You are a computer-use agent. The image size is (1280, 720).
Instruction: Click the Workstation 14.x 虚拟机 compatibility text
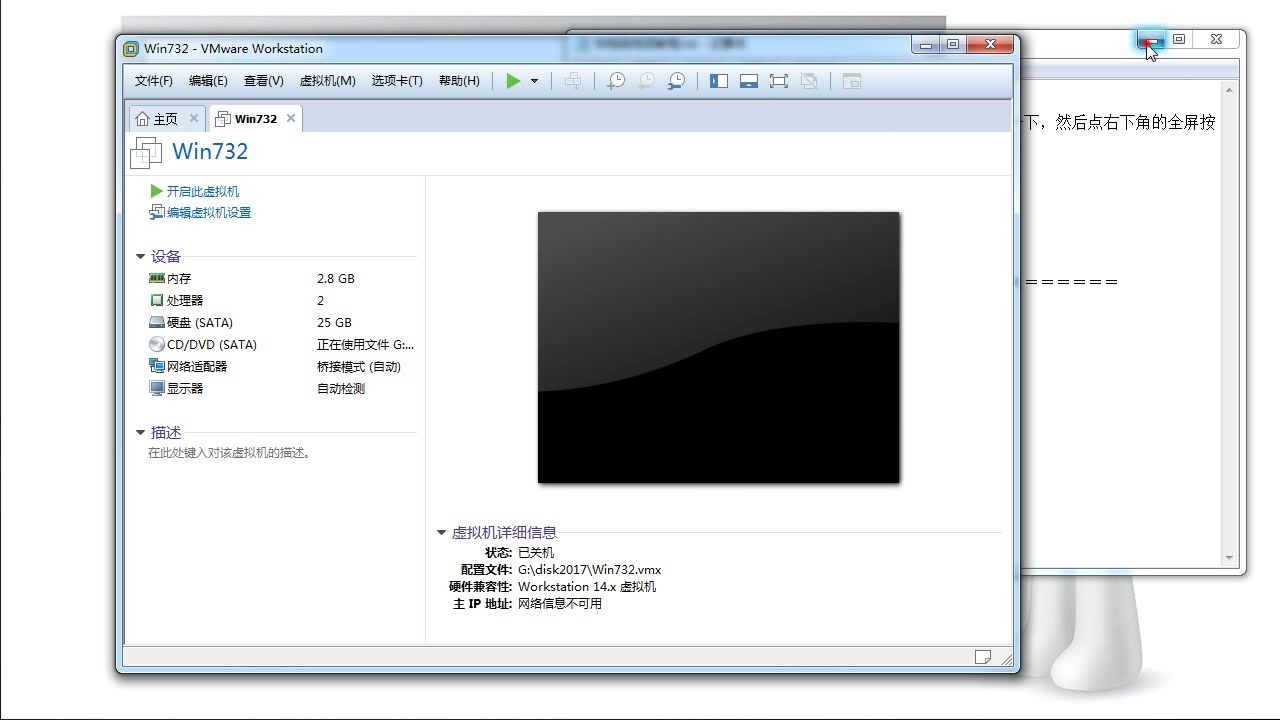point(587,586)
